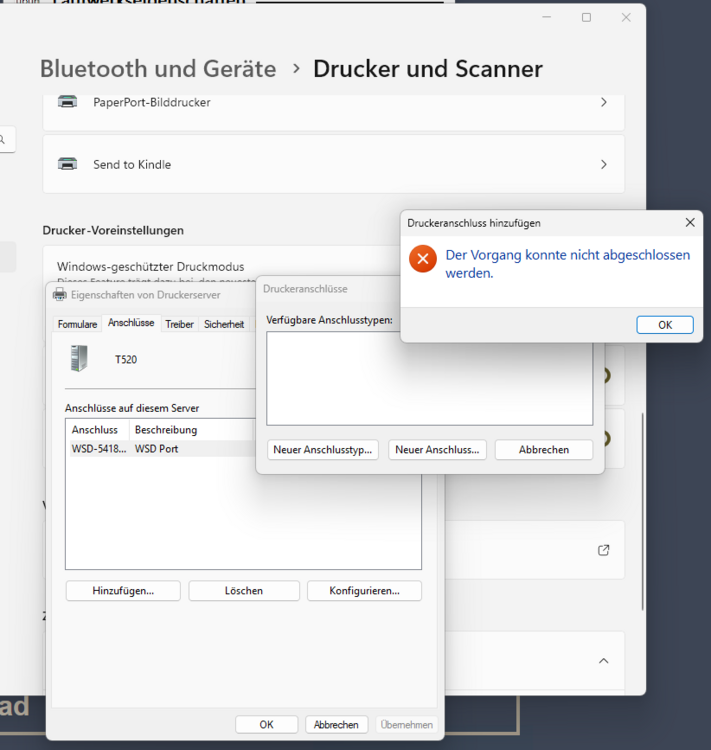Screen dimensions: 711x750
Task: Click the red error icon in dialog
Action: click(422, 259)
